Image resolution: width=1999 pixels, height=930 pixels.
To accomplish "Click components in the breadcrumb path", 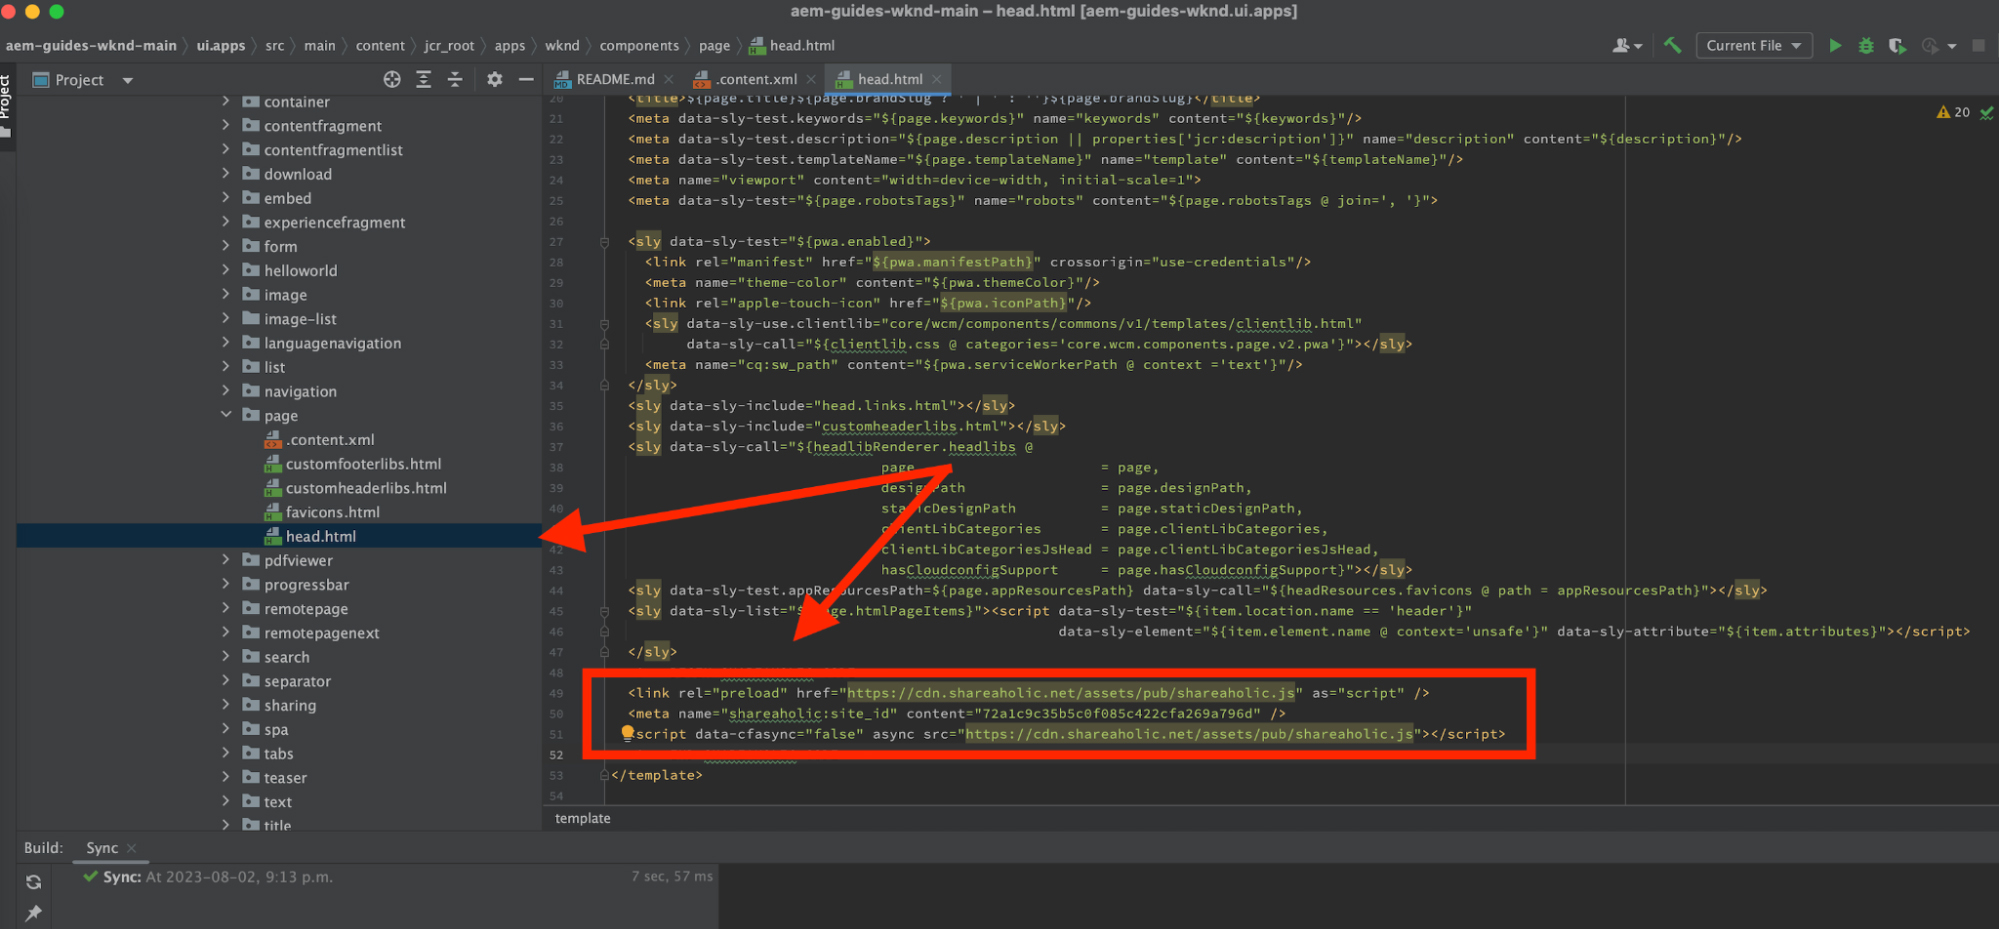I will pyautogui.click(x=639, y=45).
